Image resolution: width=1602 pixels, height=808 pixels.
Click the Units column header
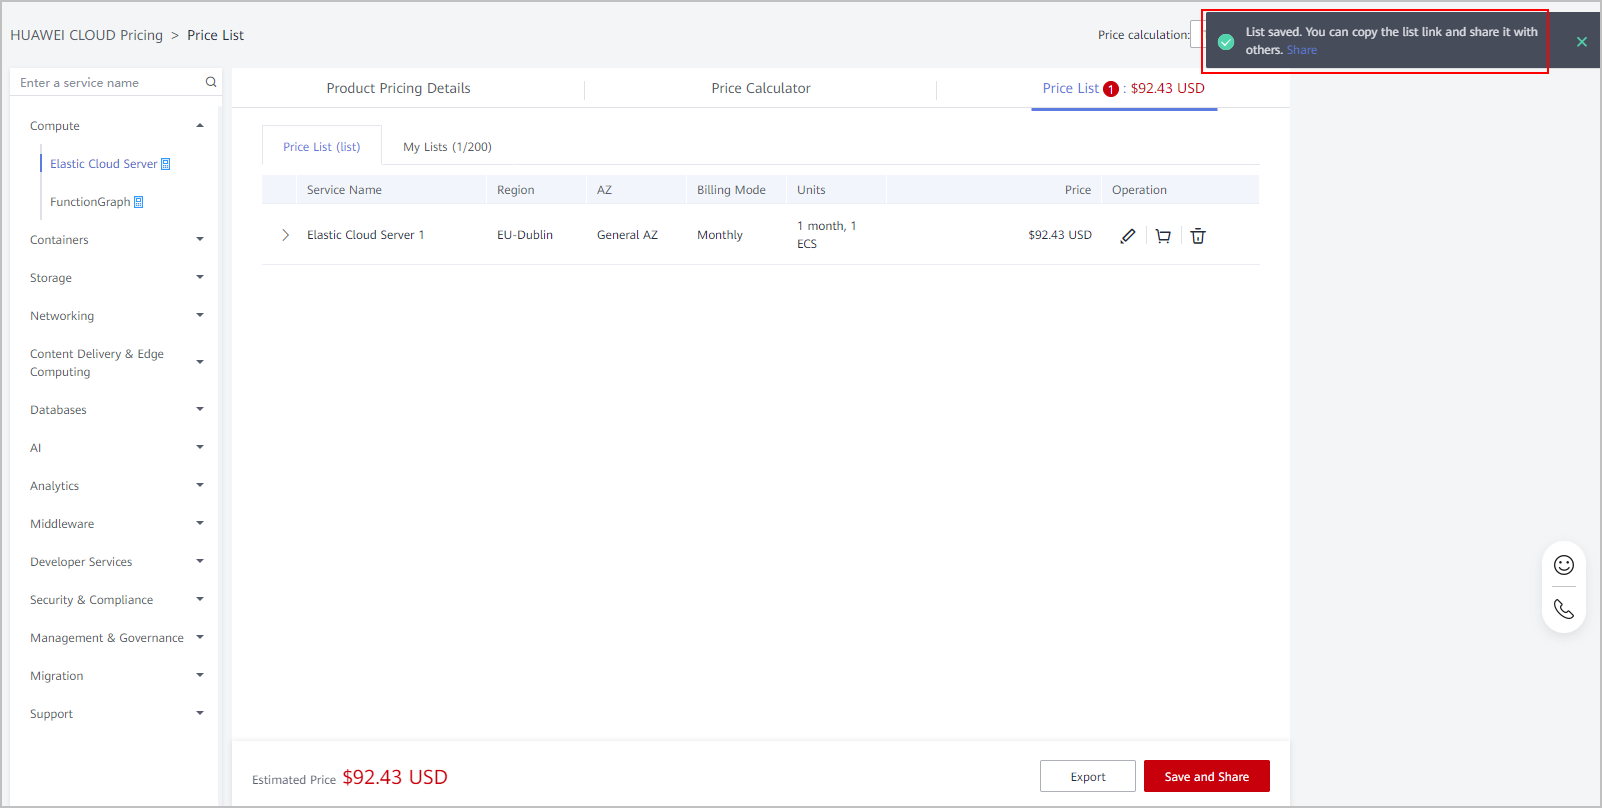click(x=811, y=190)
